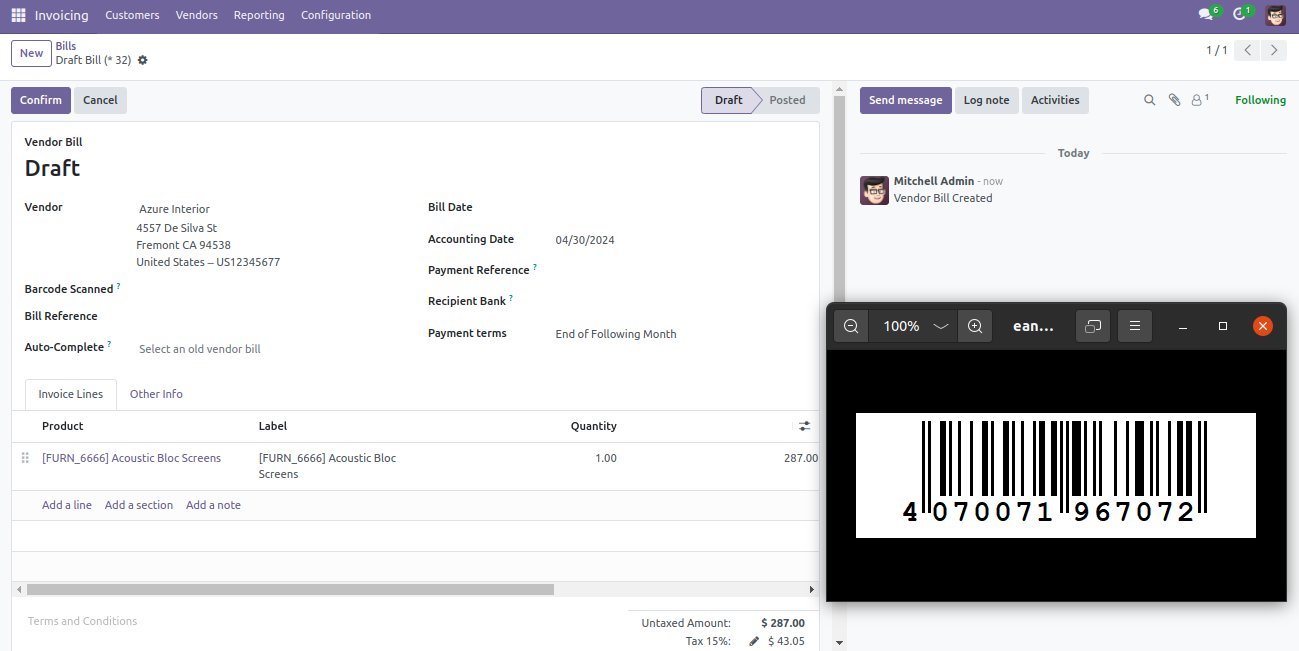Edit the Tax 15% pencil icon

[x=754, y=641]
